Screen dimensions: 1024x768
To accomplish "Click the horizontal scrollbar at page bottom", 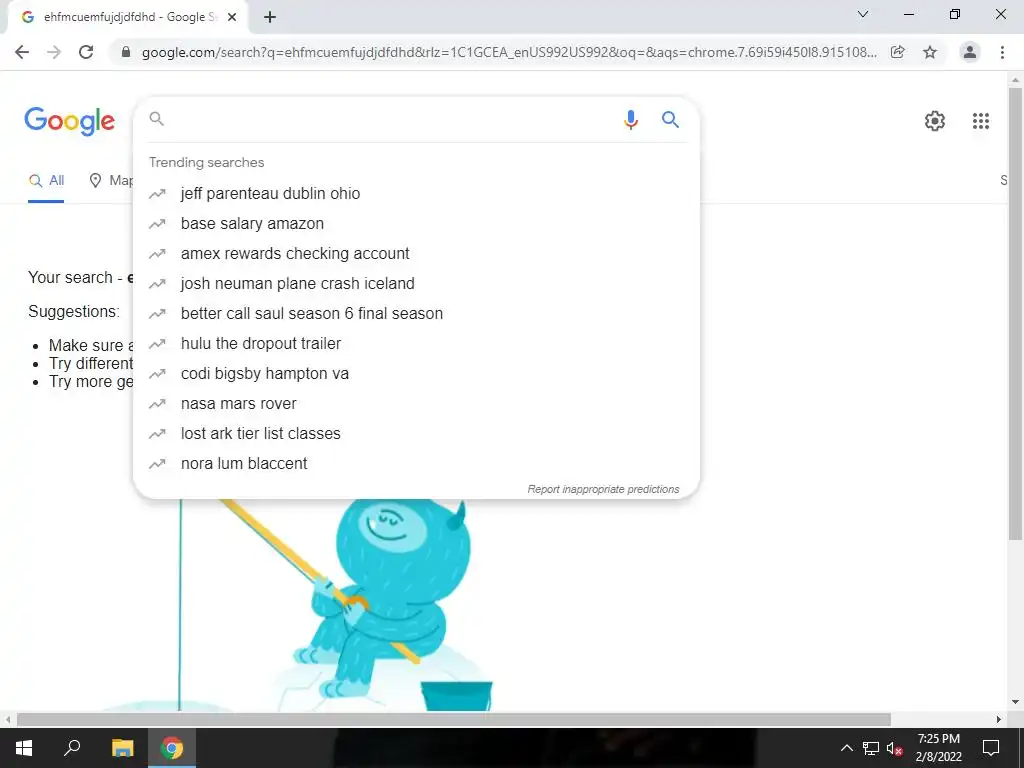I will (x=454, y=720).
